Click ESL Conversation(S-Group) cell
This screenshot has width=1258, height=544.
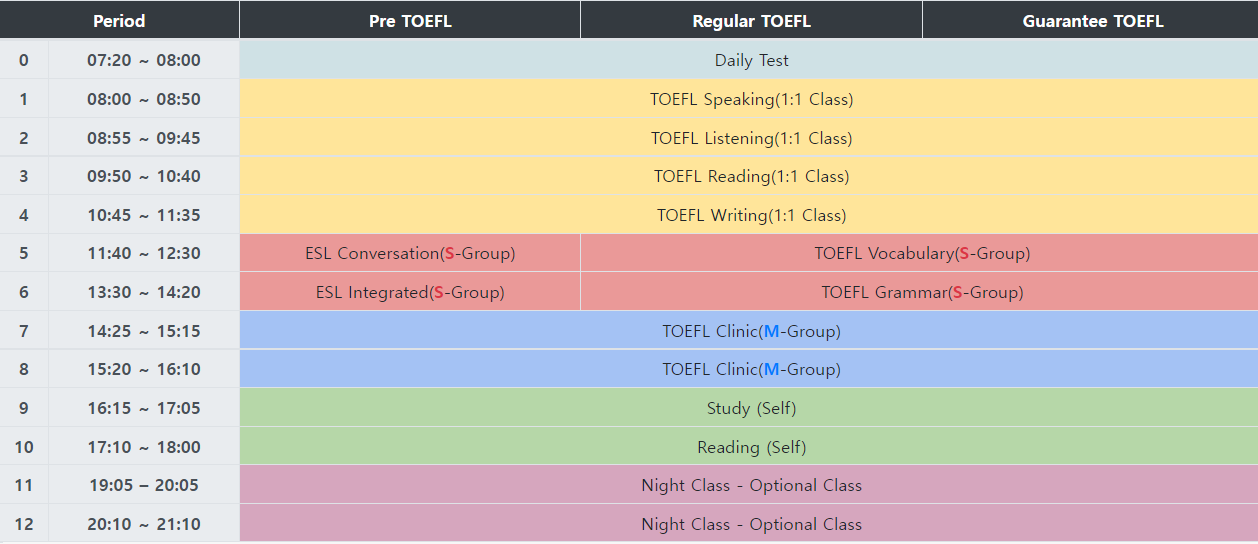410,253
